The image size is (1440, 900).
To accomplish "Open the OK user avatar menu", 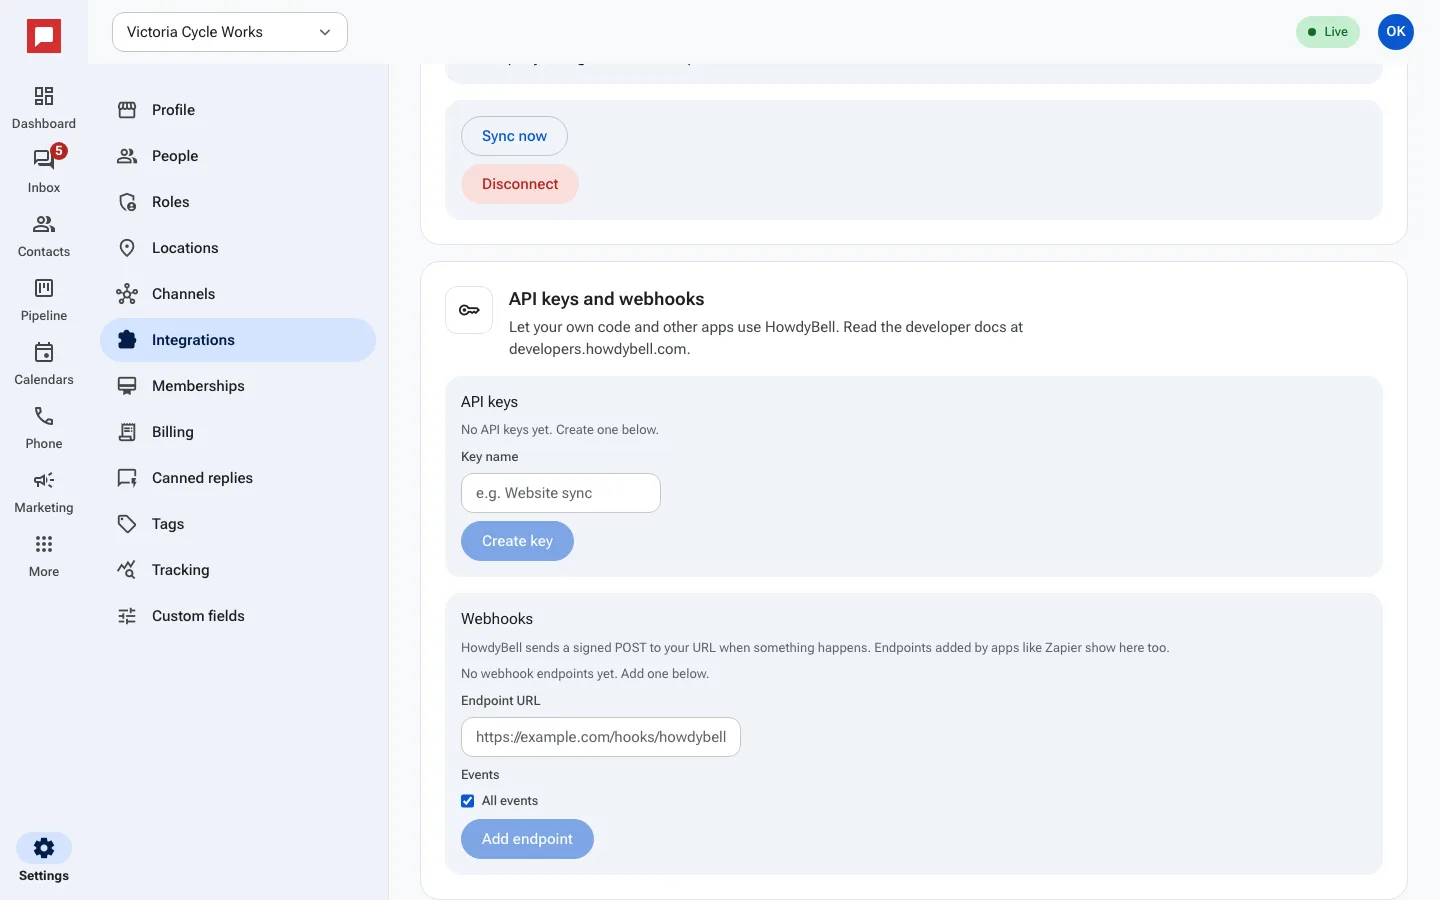I will (1396, 32).
